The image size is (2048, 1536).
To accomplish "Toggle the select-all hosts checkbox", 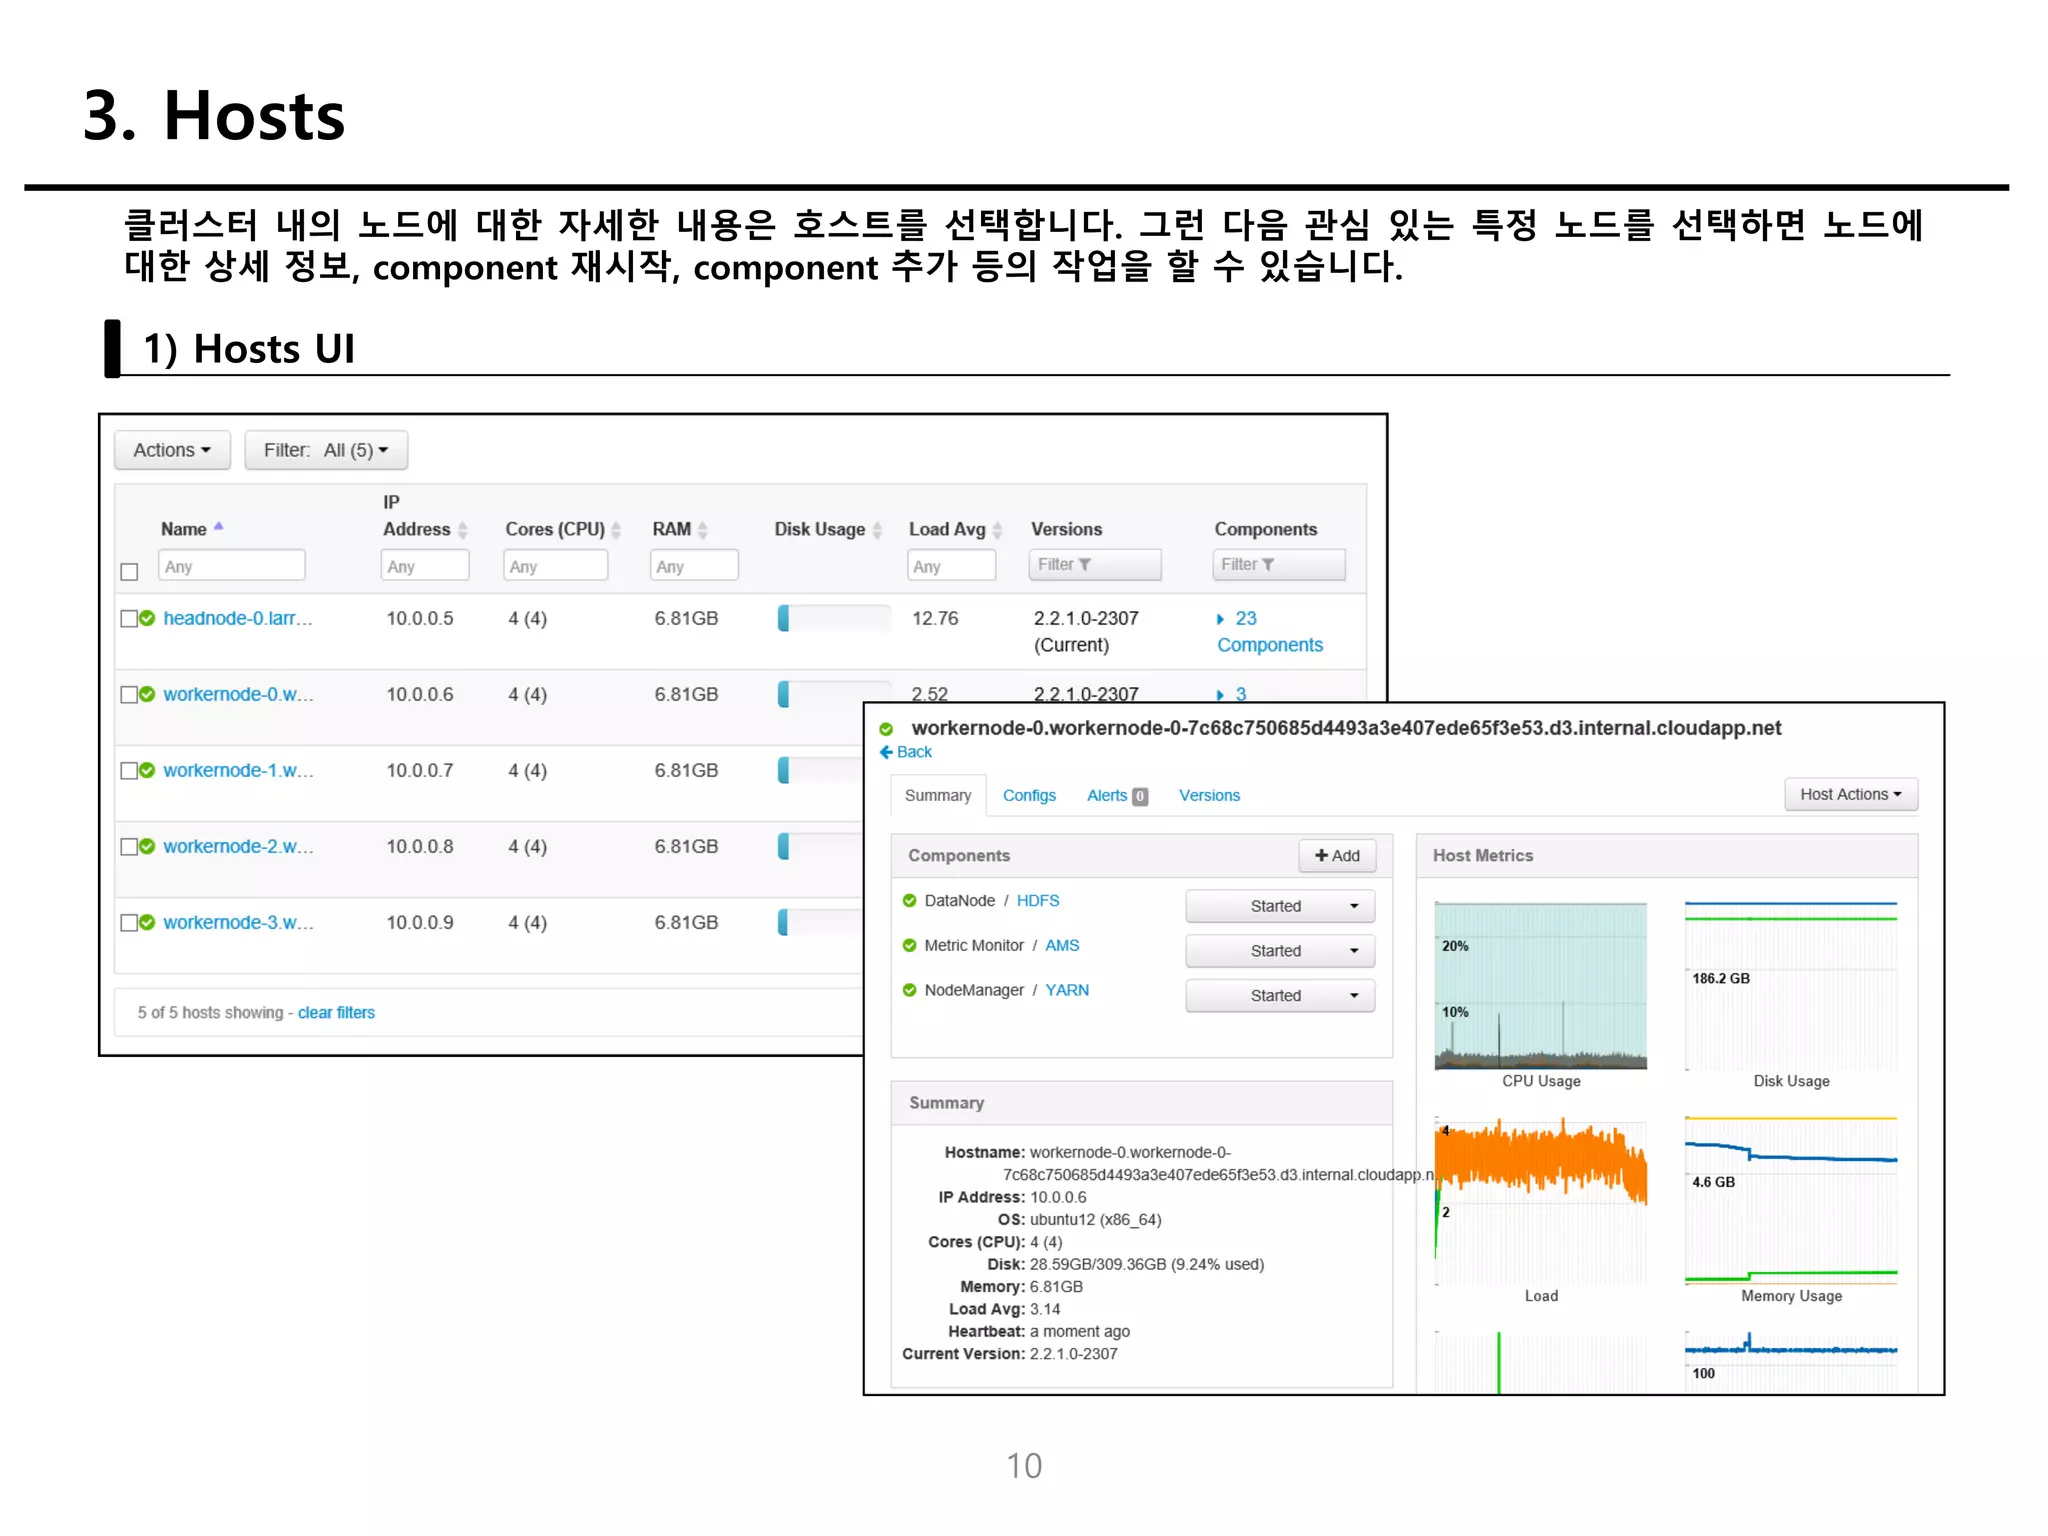I will click(x=129, y=572).
